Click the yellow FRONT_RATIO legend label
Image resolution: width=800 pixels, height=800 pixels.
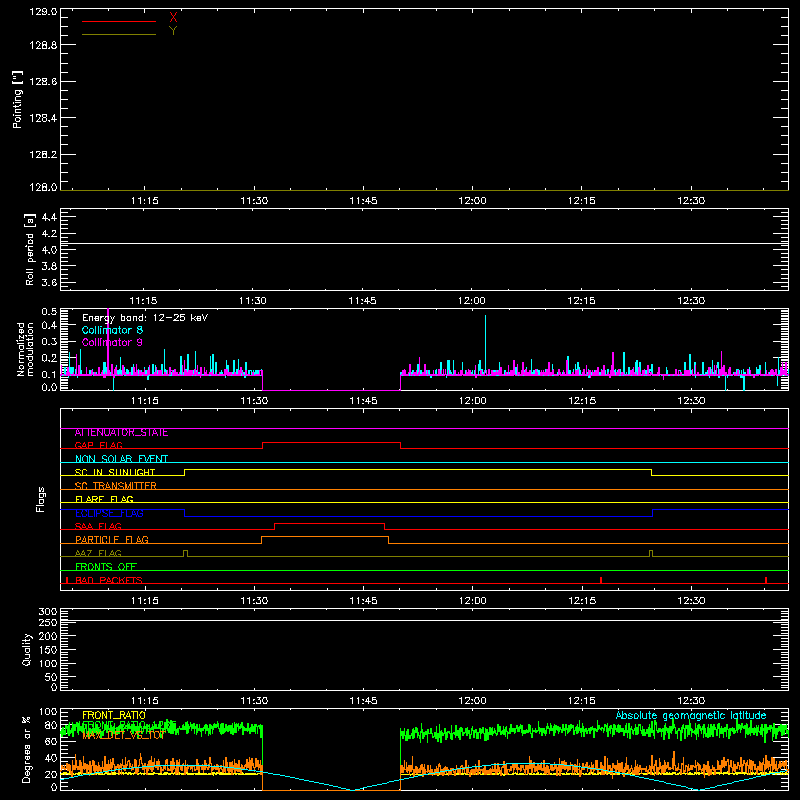click(114, 715)
